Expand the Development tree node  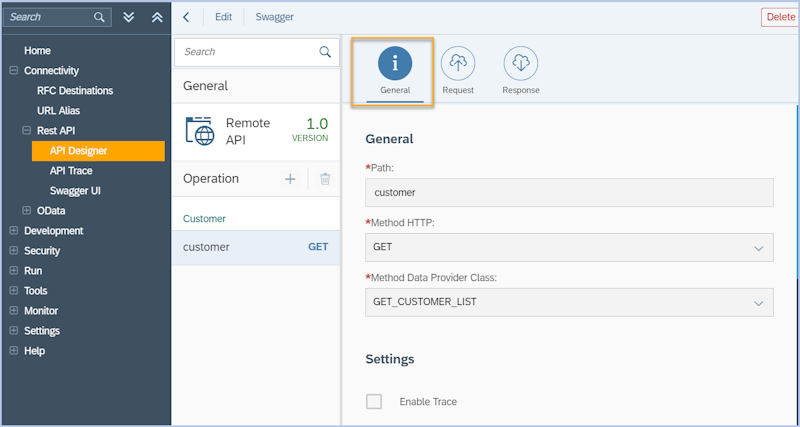(x=14, y=231)
